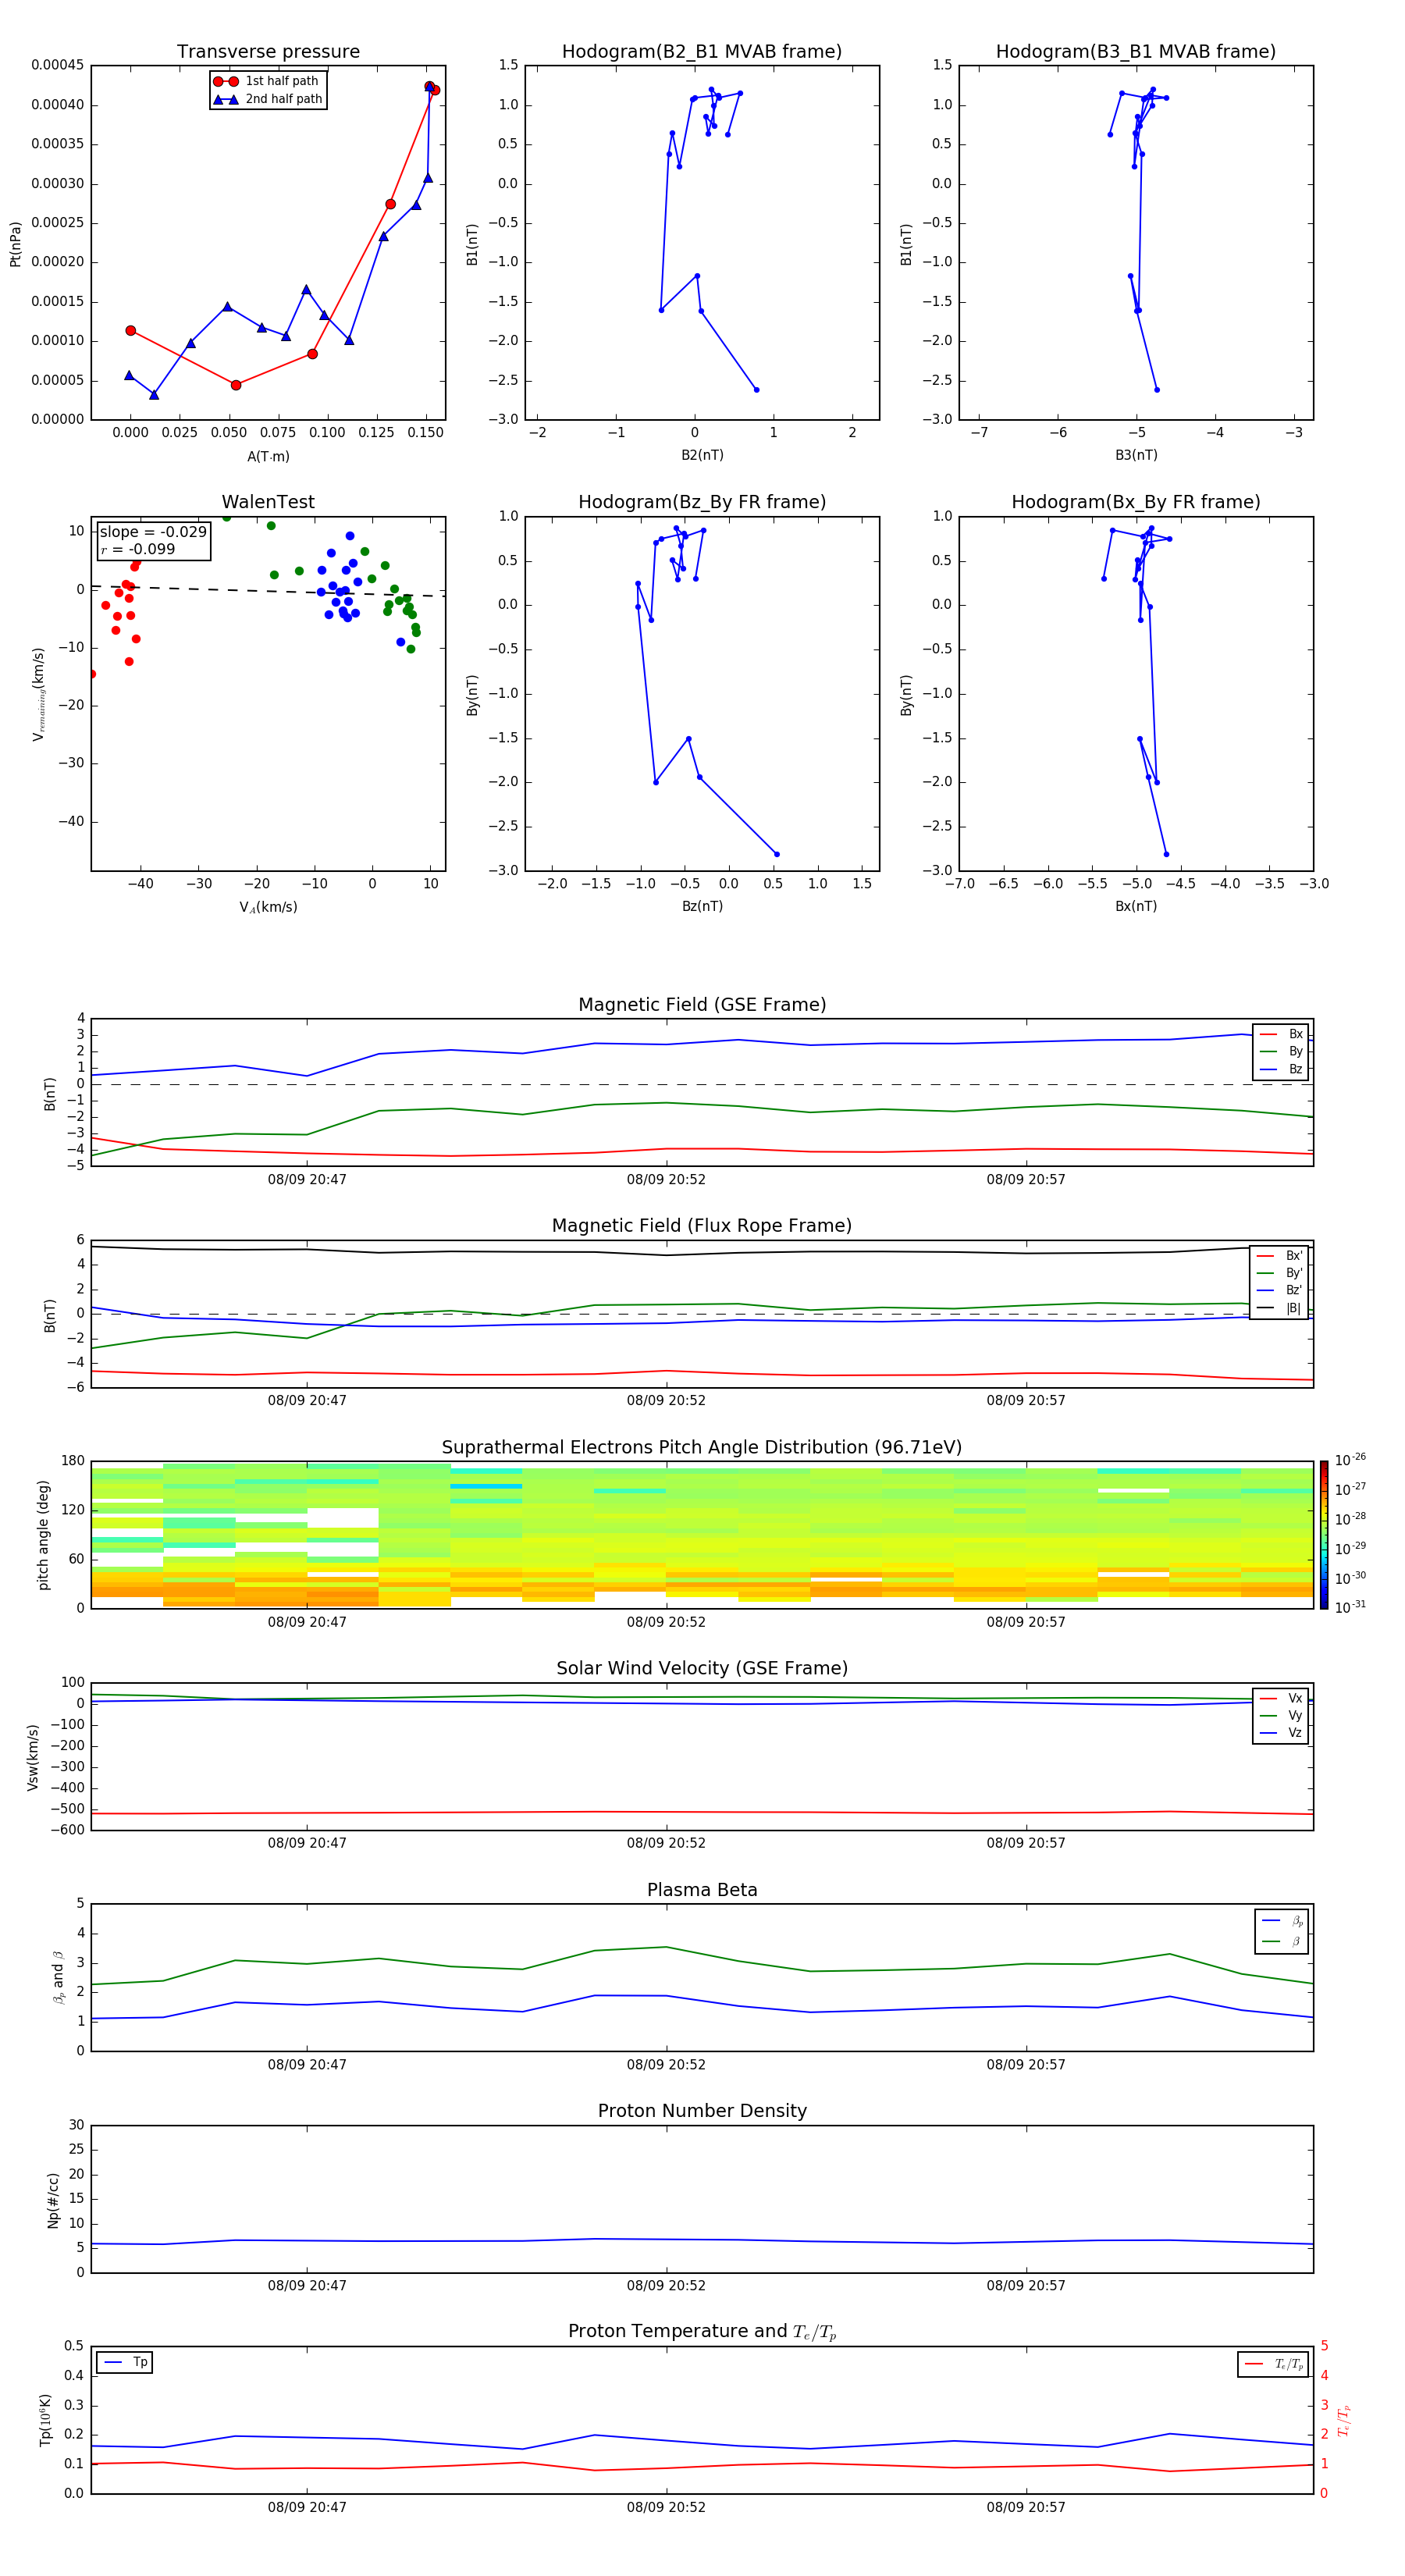This screenshot has width=1405, height=2576.
Task: Select the Bx' legend entry
Action: pyautogui.click(x=1280, y=1256)
